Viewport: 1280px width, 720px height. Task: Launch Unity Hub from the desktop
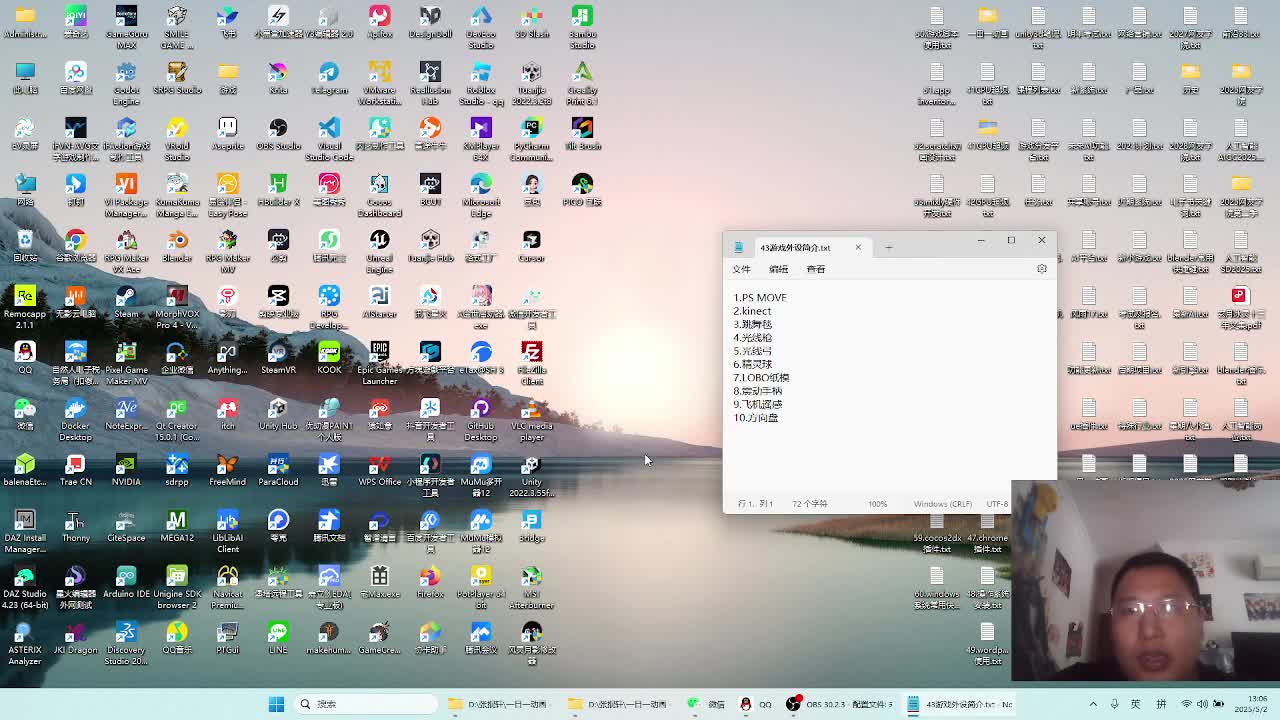[x=278, y=410]
